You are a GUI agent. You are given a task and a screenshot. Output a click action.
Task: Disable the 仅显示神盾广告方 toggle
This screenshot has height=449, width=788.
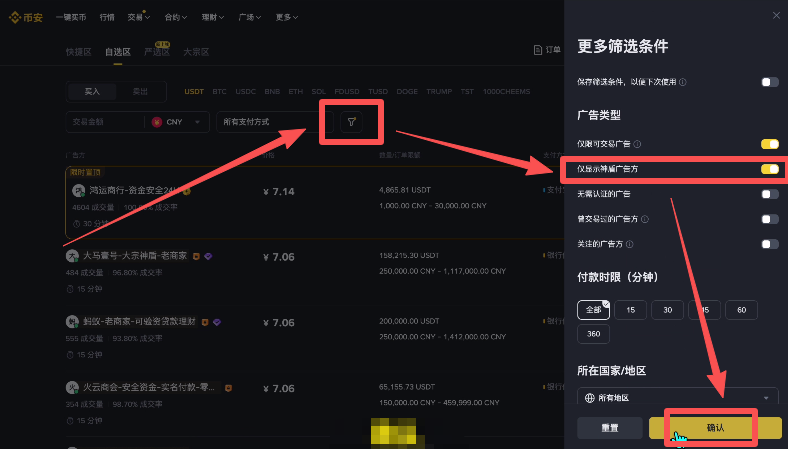pyautogui.click(x=769, y=169)
